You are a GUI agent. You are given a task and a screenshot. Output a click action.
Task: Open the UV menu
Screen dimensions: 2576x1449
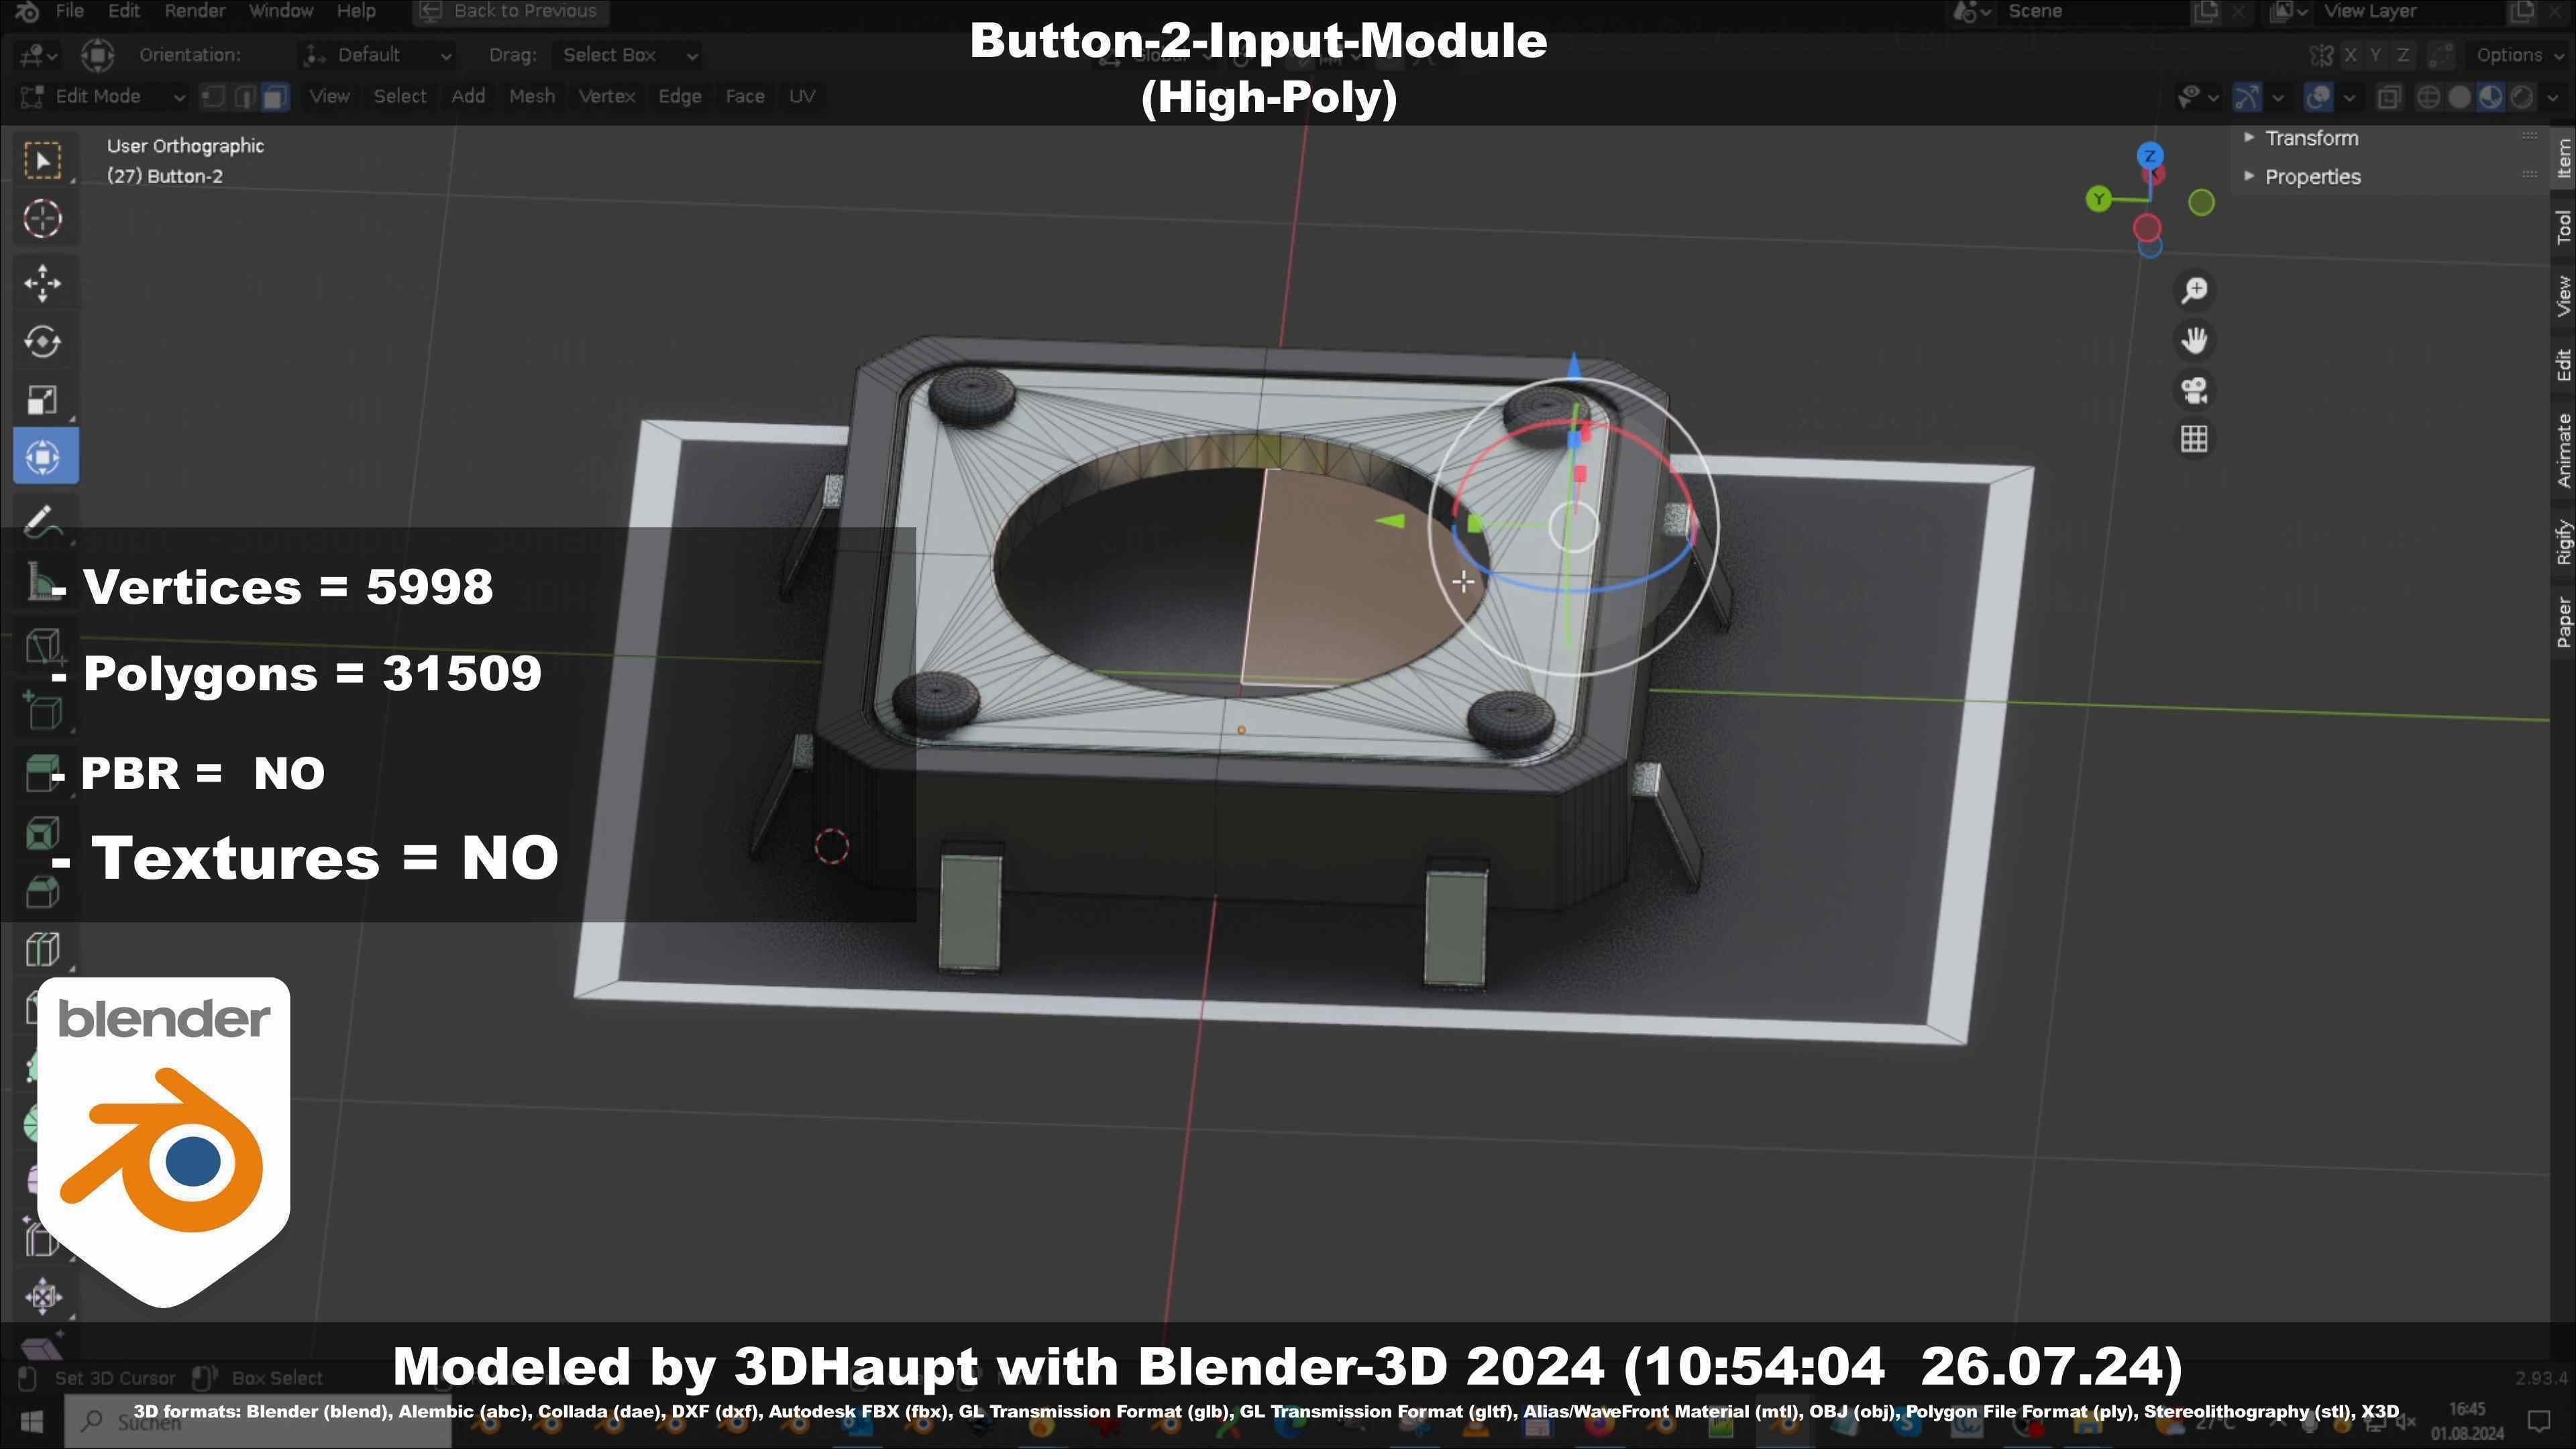(802, 96)
